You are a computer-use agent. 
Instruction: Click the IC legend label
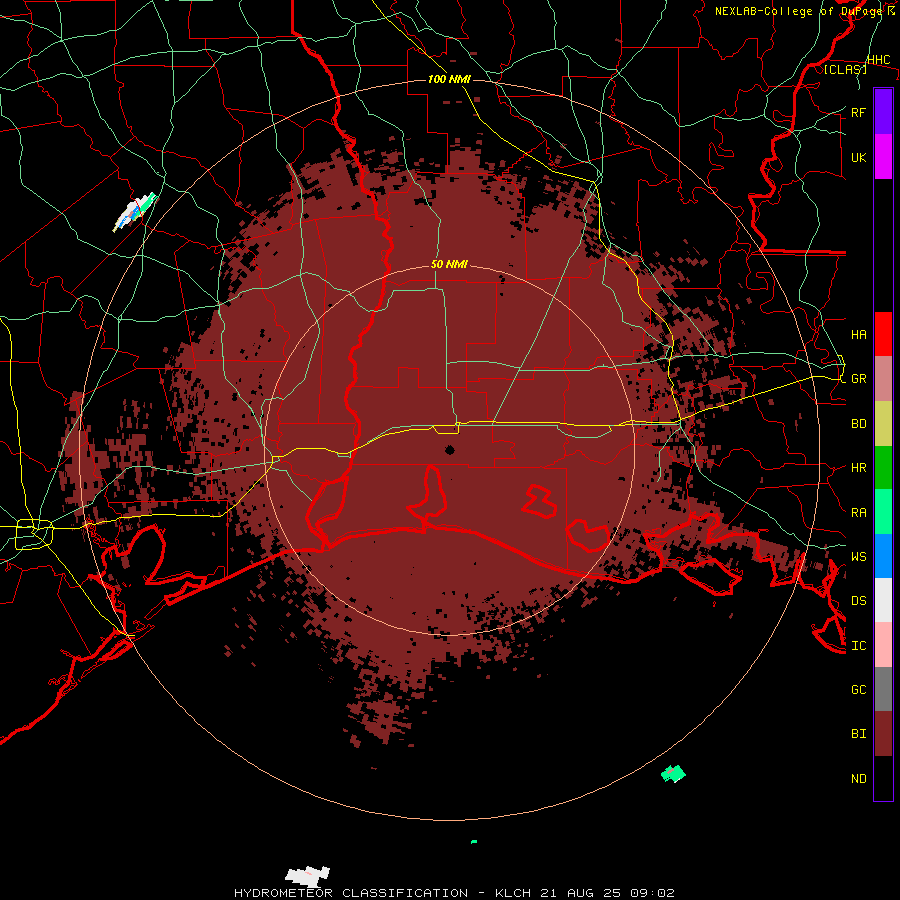(858, 645)
